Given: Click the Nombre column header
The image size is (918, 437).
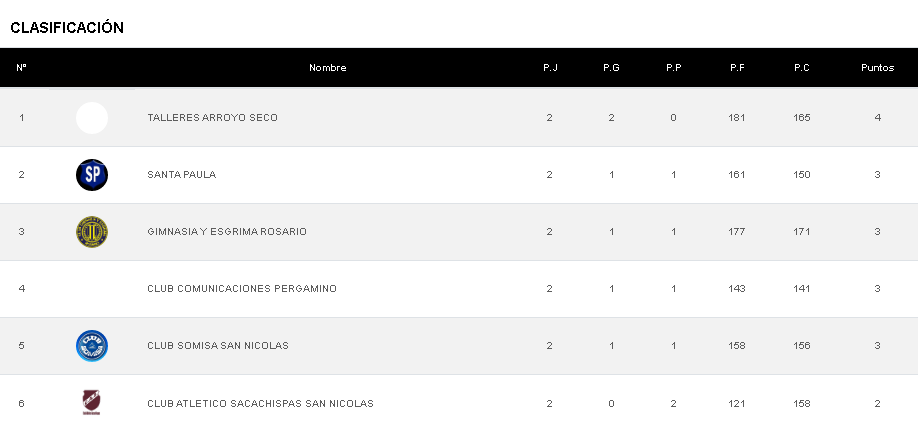Looking at the screenshot, I should [x=328, y=68].
